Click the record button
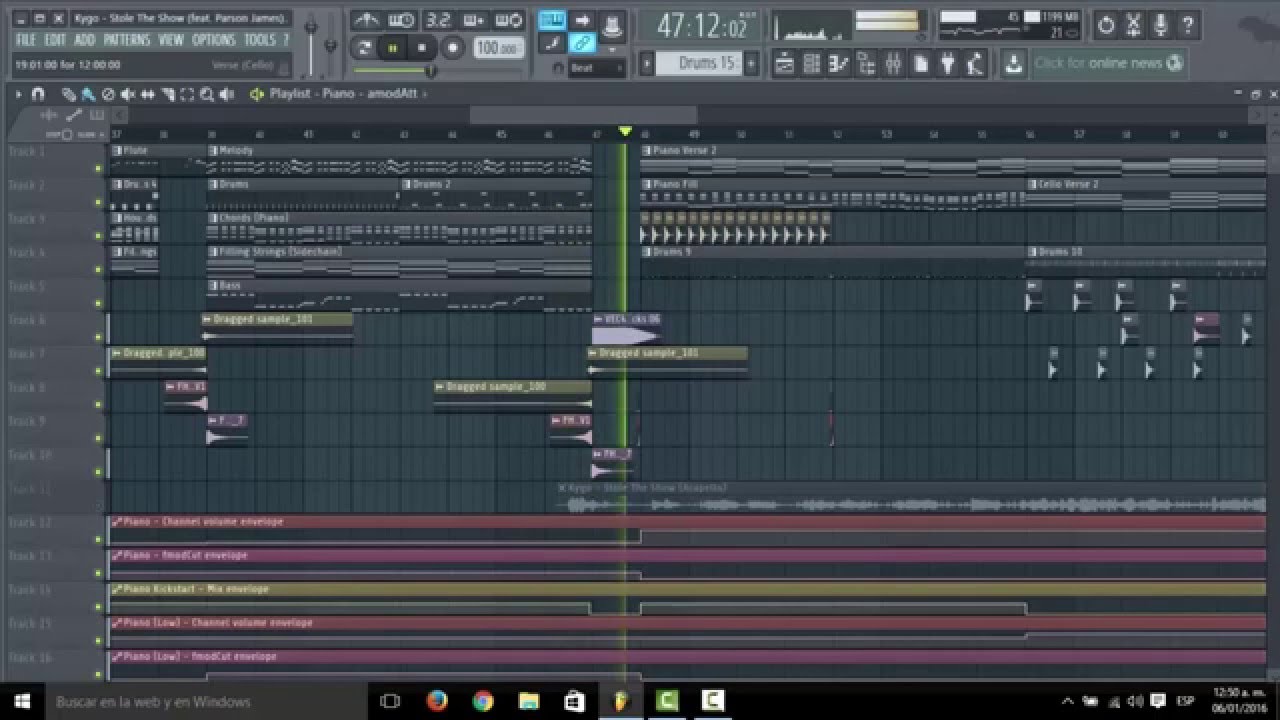 tap(453, 47)
